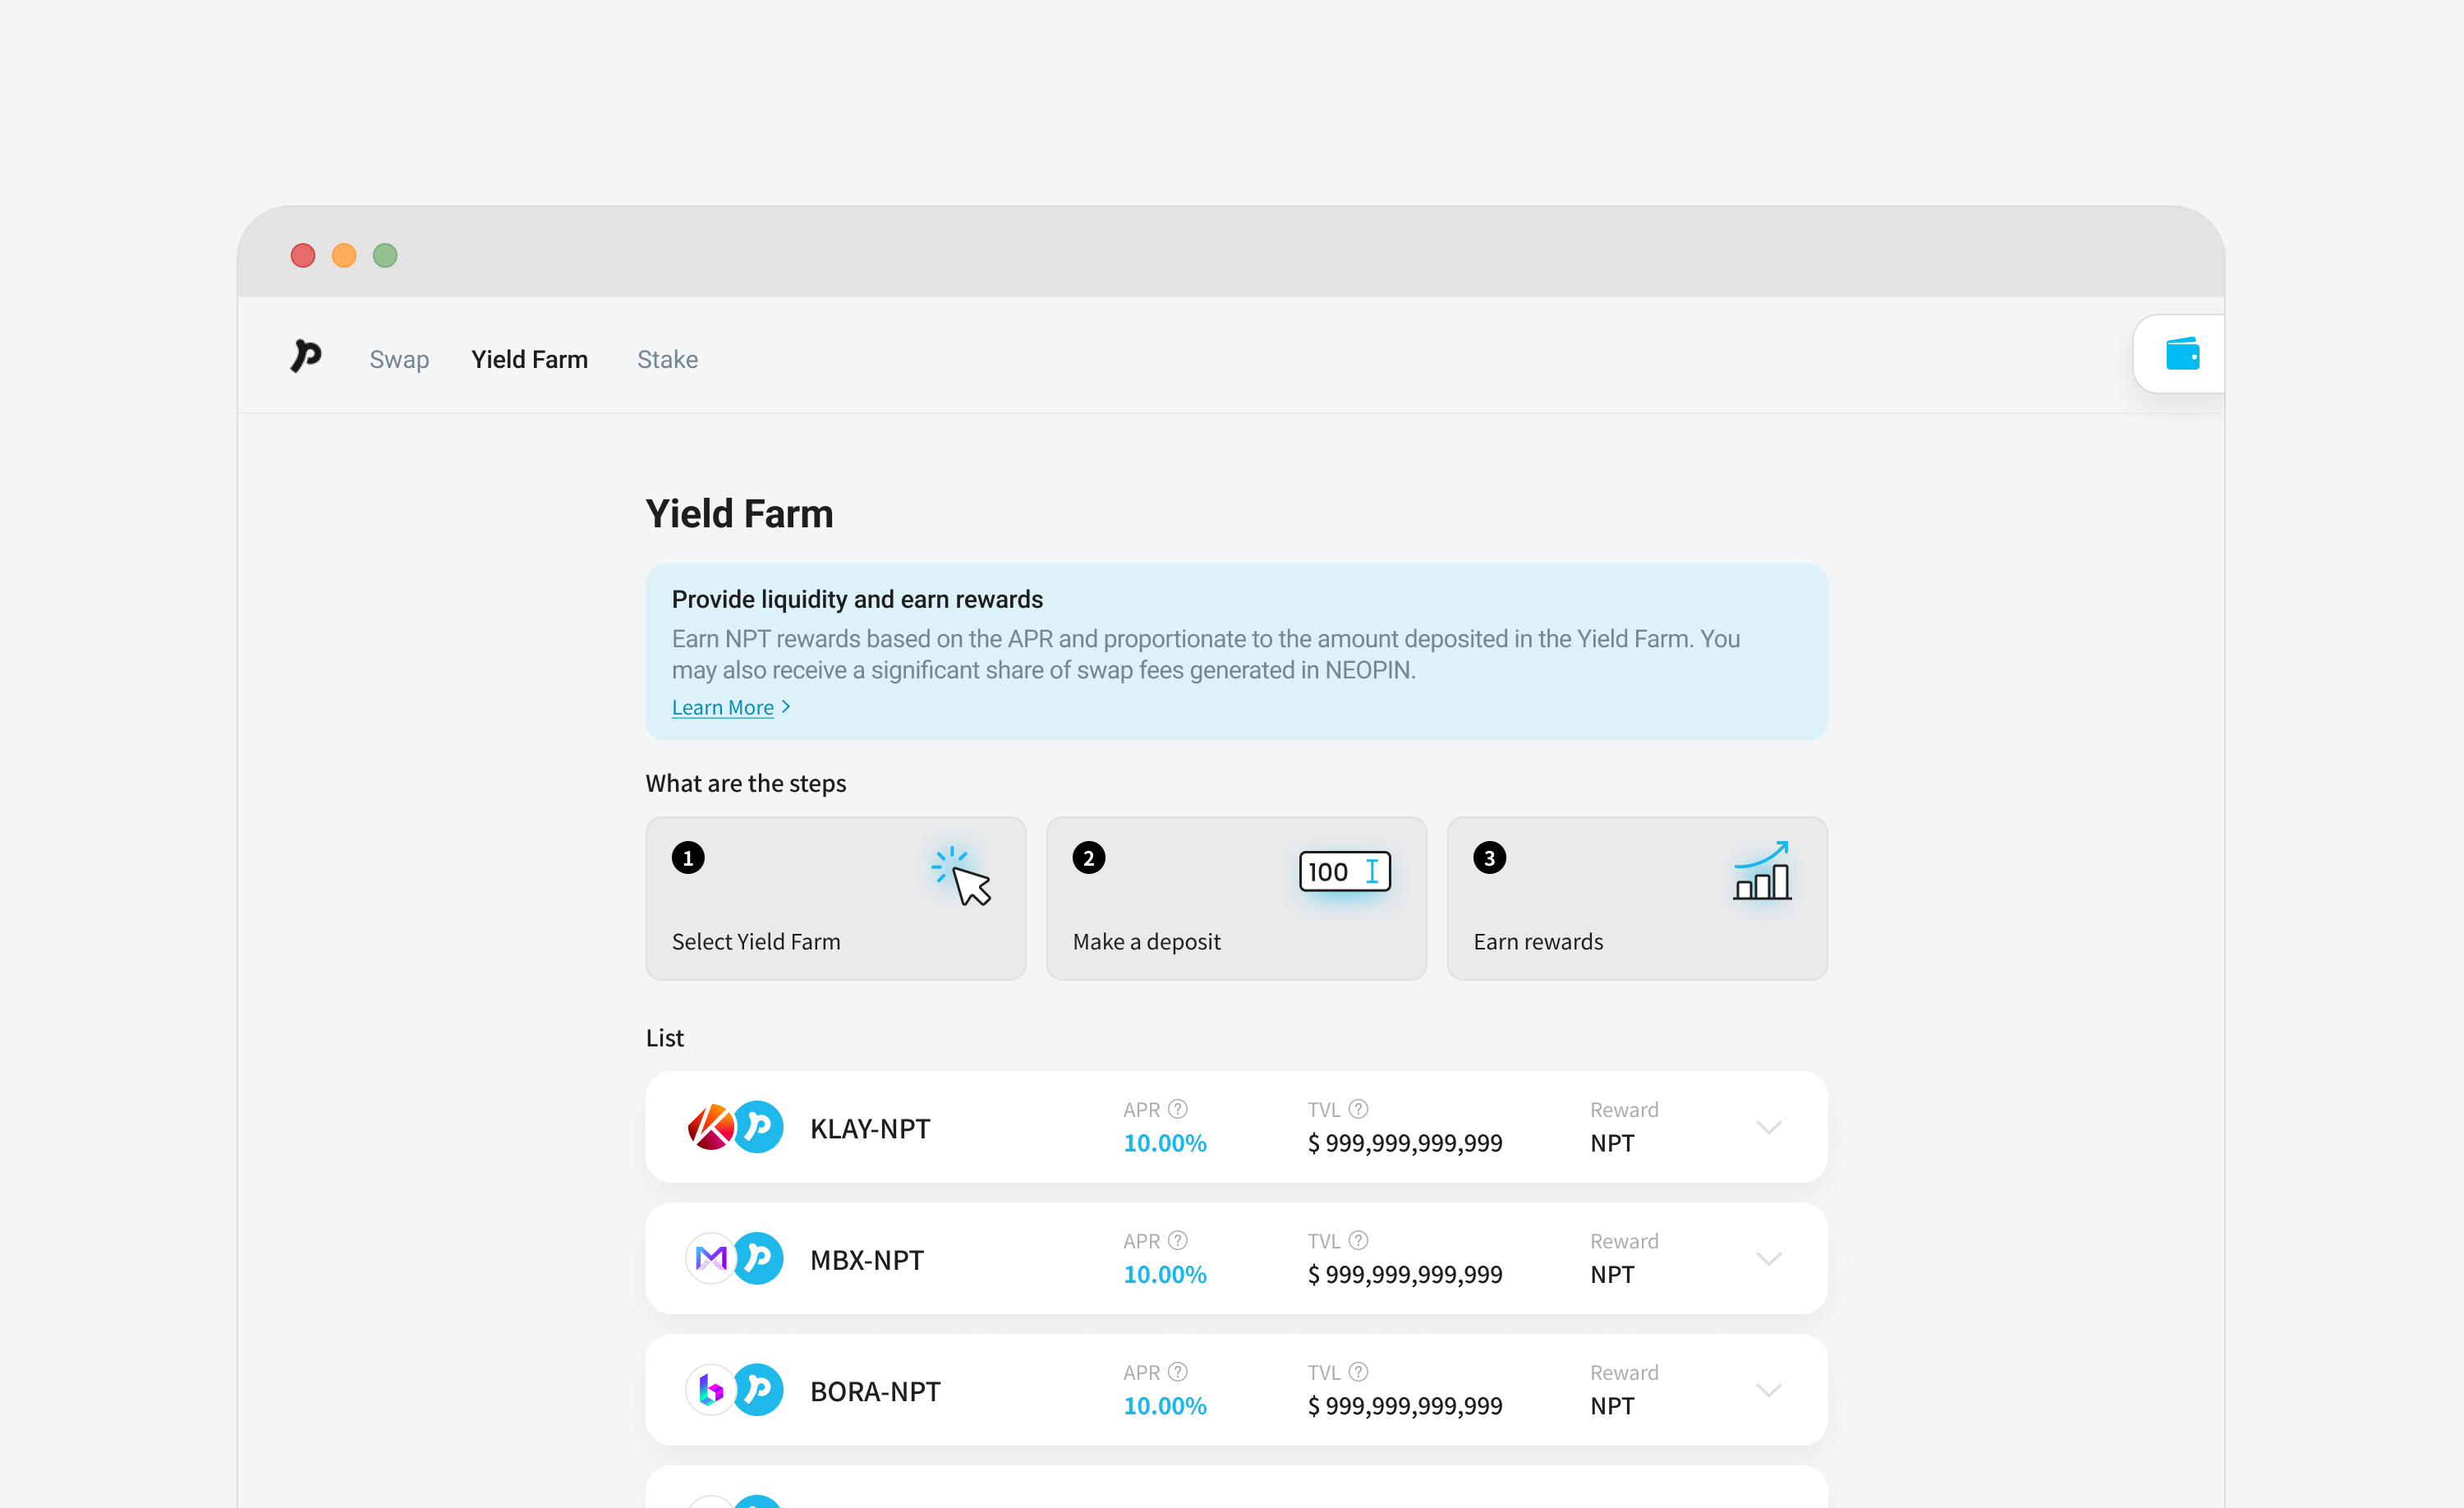Click the BORA token icon
The image size is (2464, 1508).
pyautogui.click(x=711, y=1390)
